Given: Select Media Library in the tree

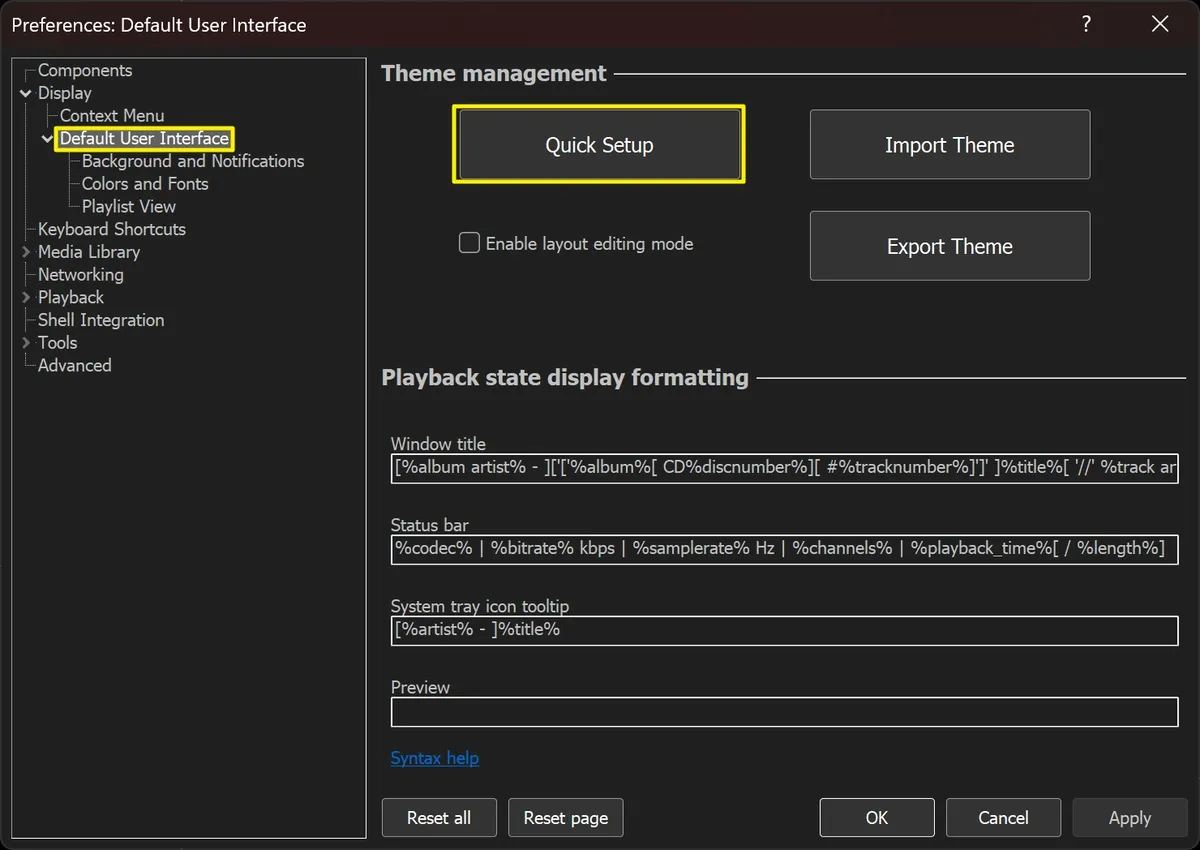Looking at the screenshot, I should pyautogui.click(x=89, y=252).
